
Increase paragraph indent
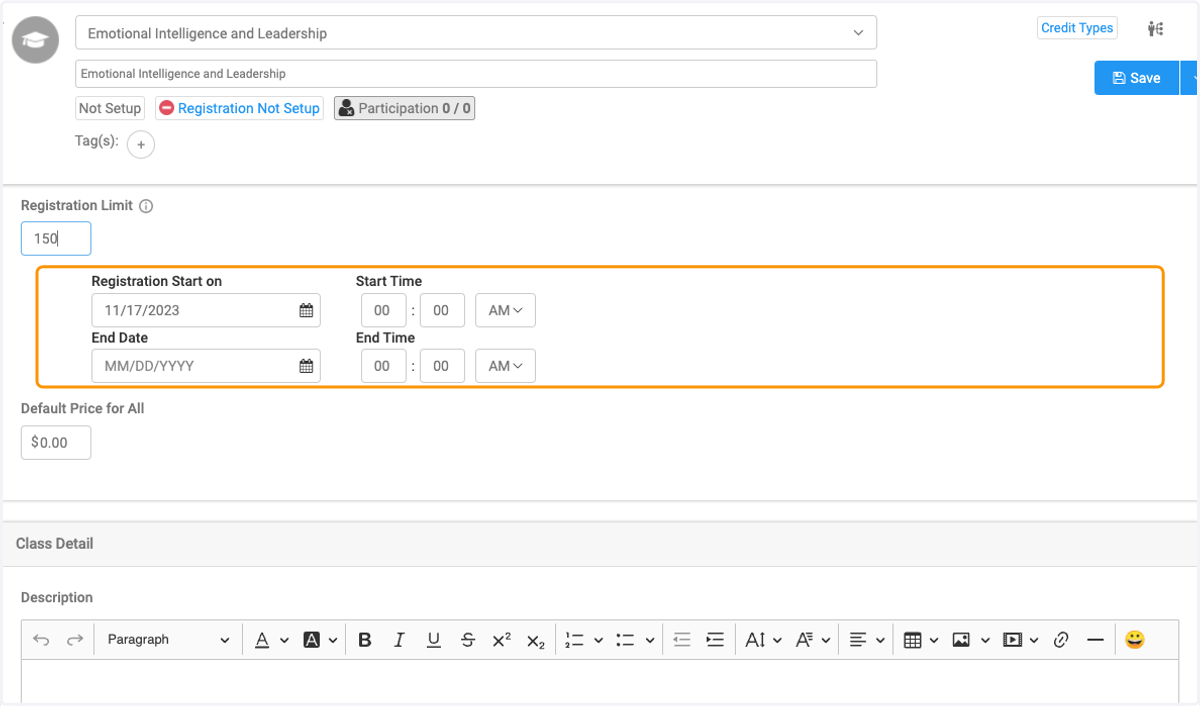coord(715,640)
